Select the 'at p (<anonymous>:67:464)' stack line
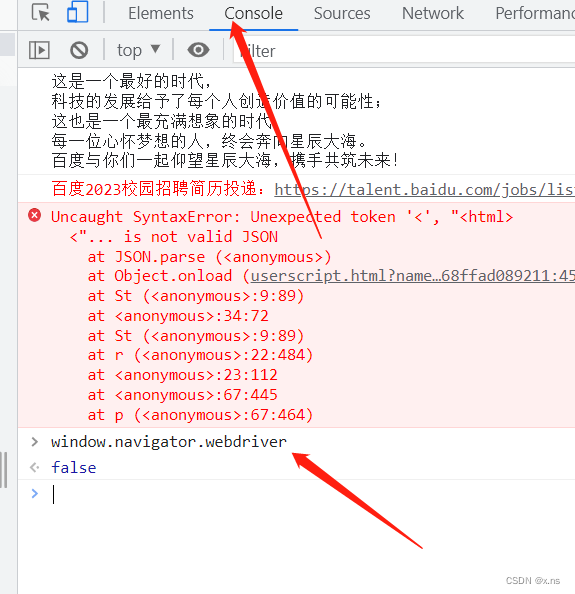575x594 pixels. pyautogui.click(x=200, y=415)
